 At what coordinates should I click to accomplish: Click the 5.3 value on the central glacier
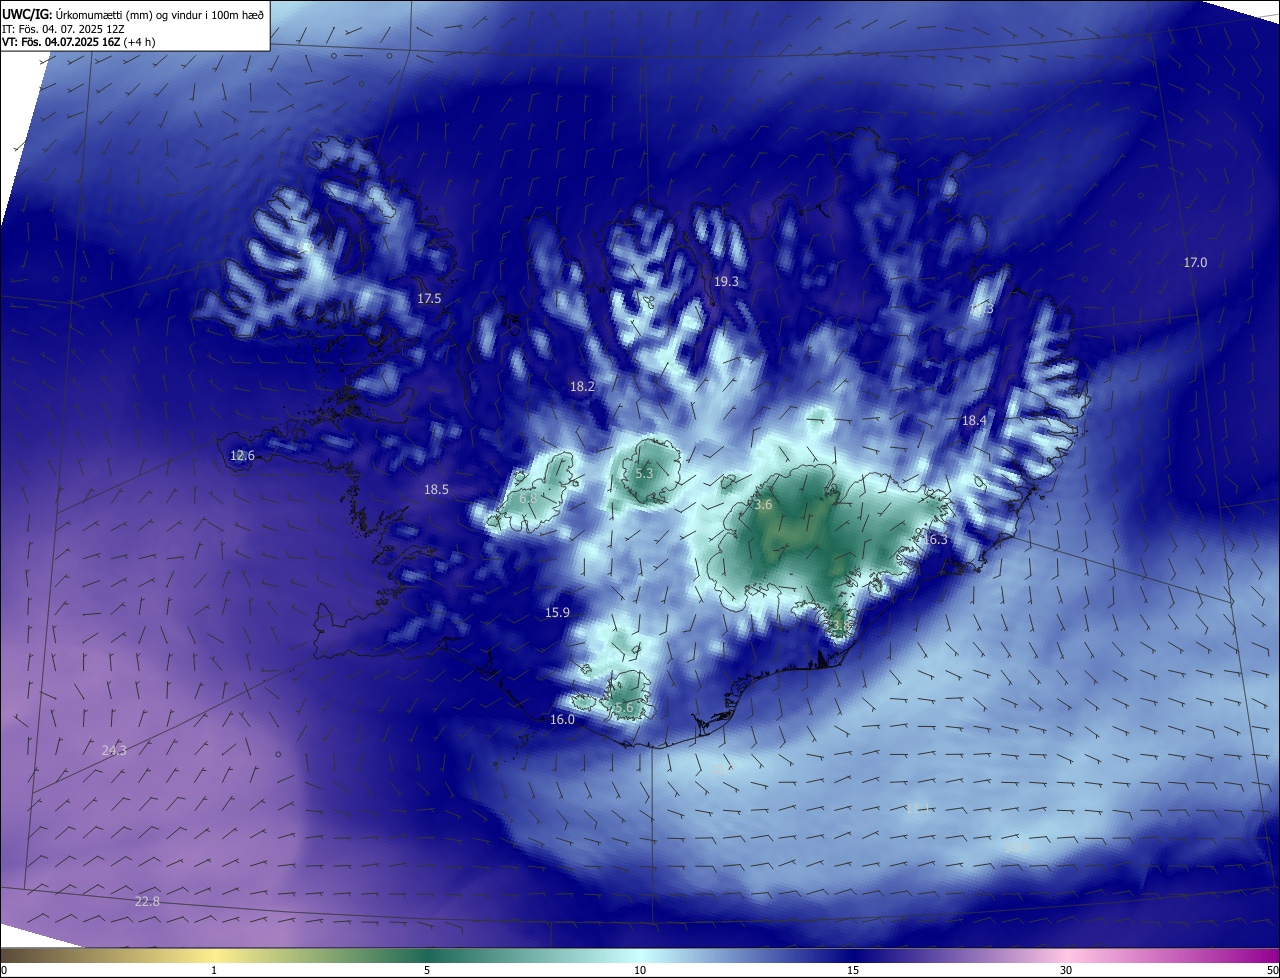(644, 473)
